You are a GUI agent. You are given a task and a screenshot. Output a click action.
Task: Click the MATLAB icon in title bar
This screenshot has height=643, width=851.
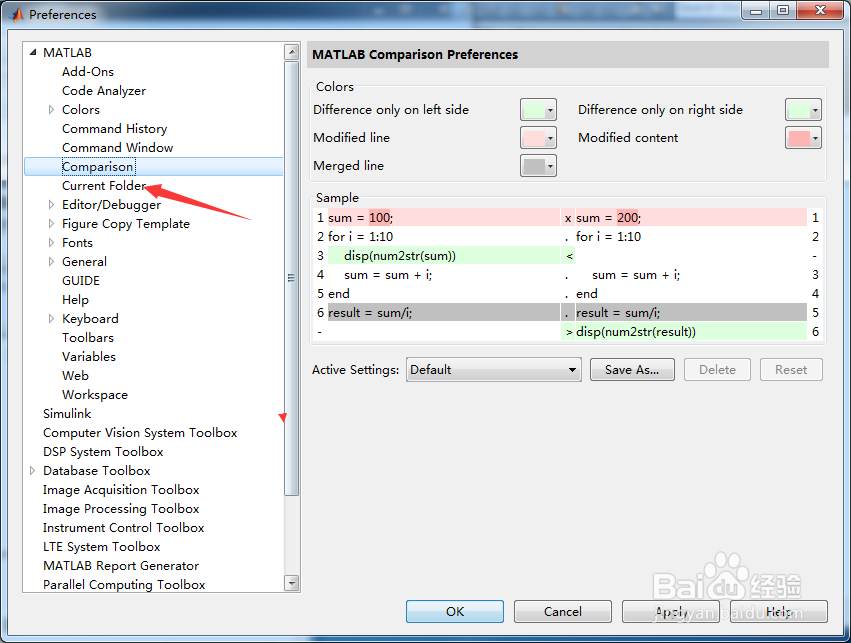tap(17, 15)
